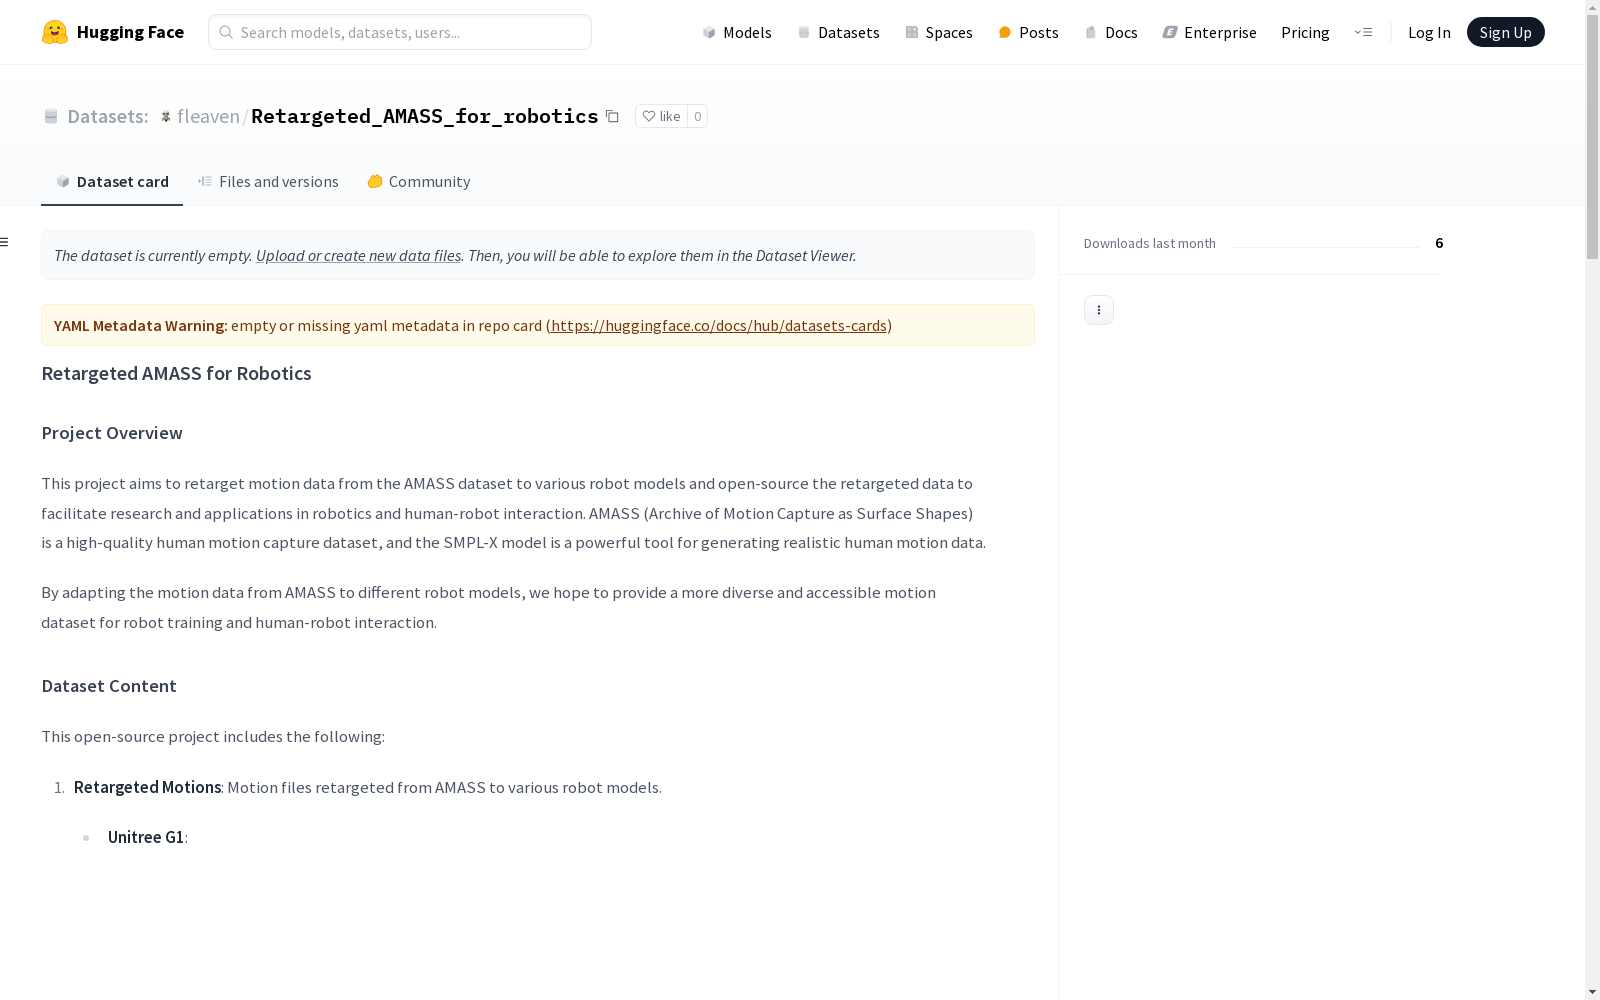
Task: Click the like count showing 0
Action: pos(698,116)
